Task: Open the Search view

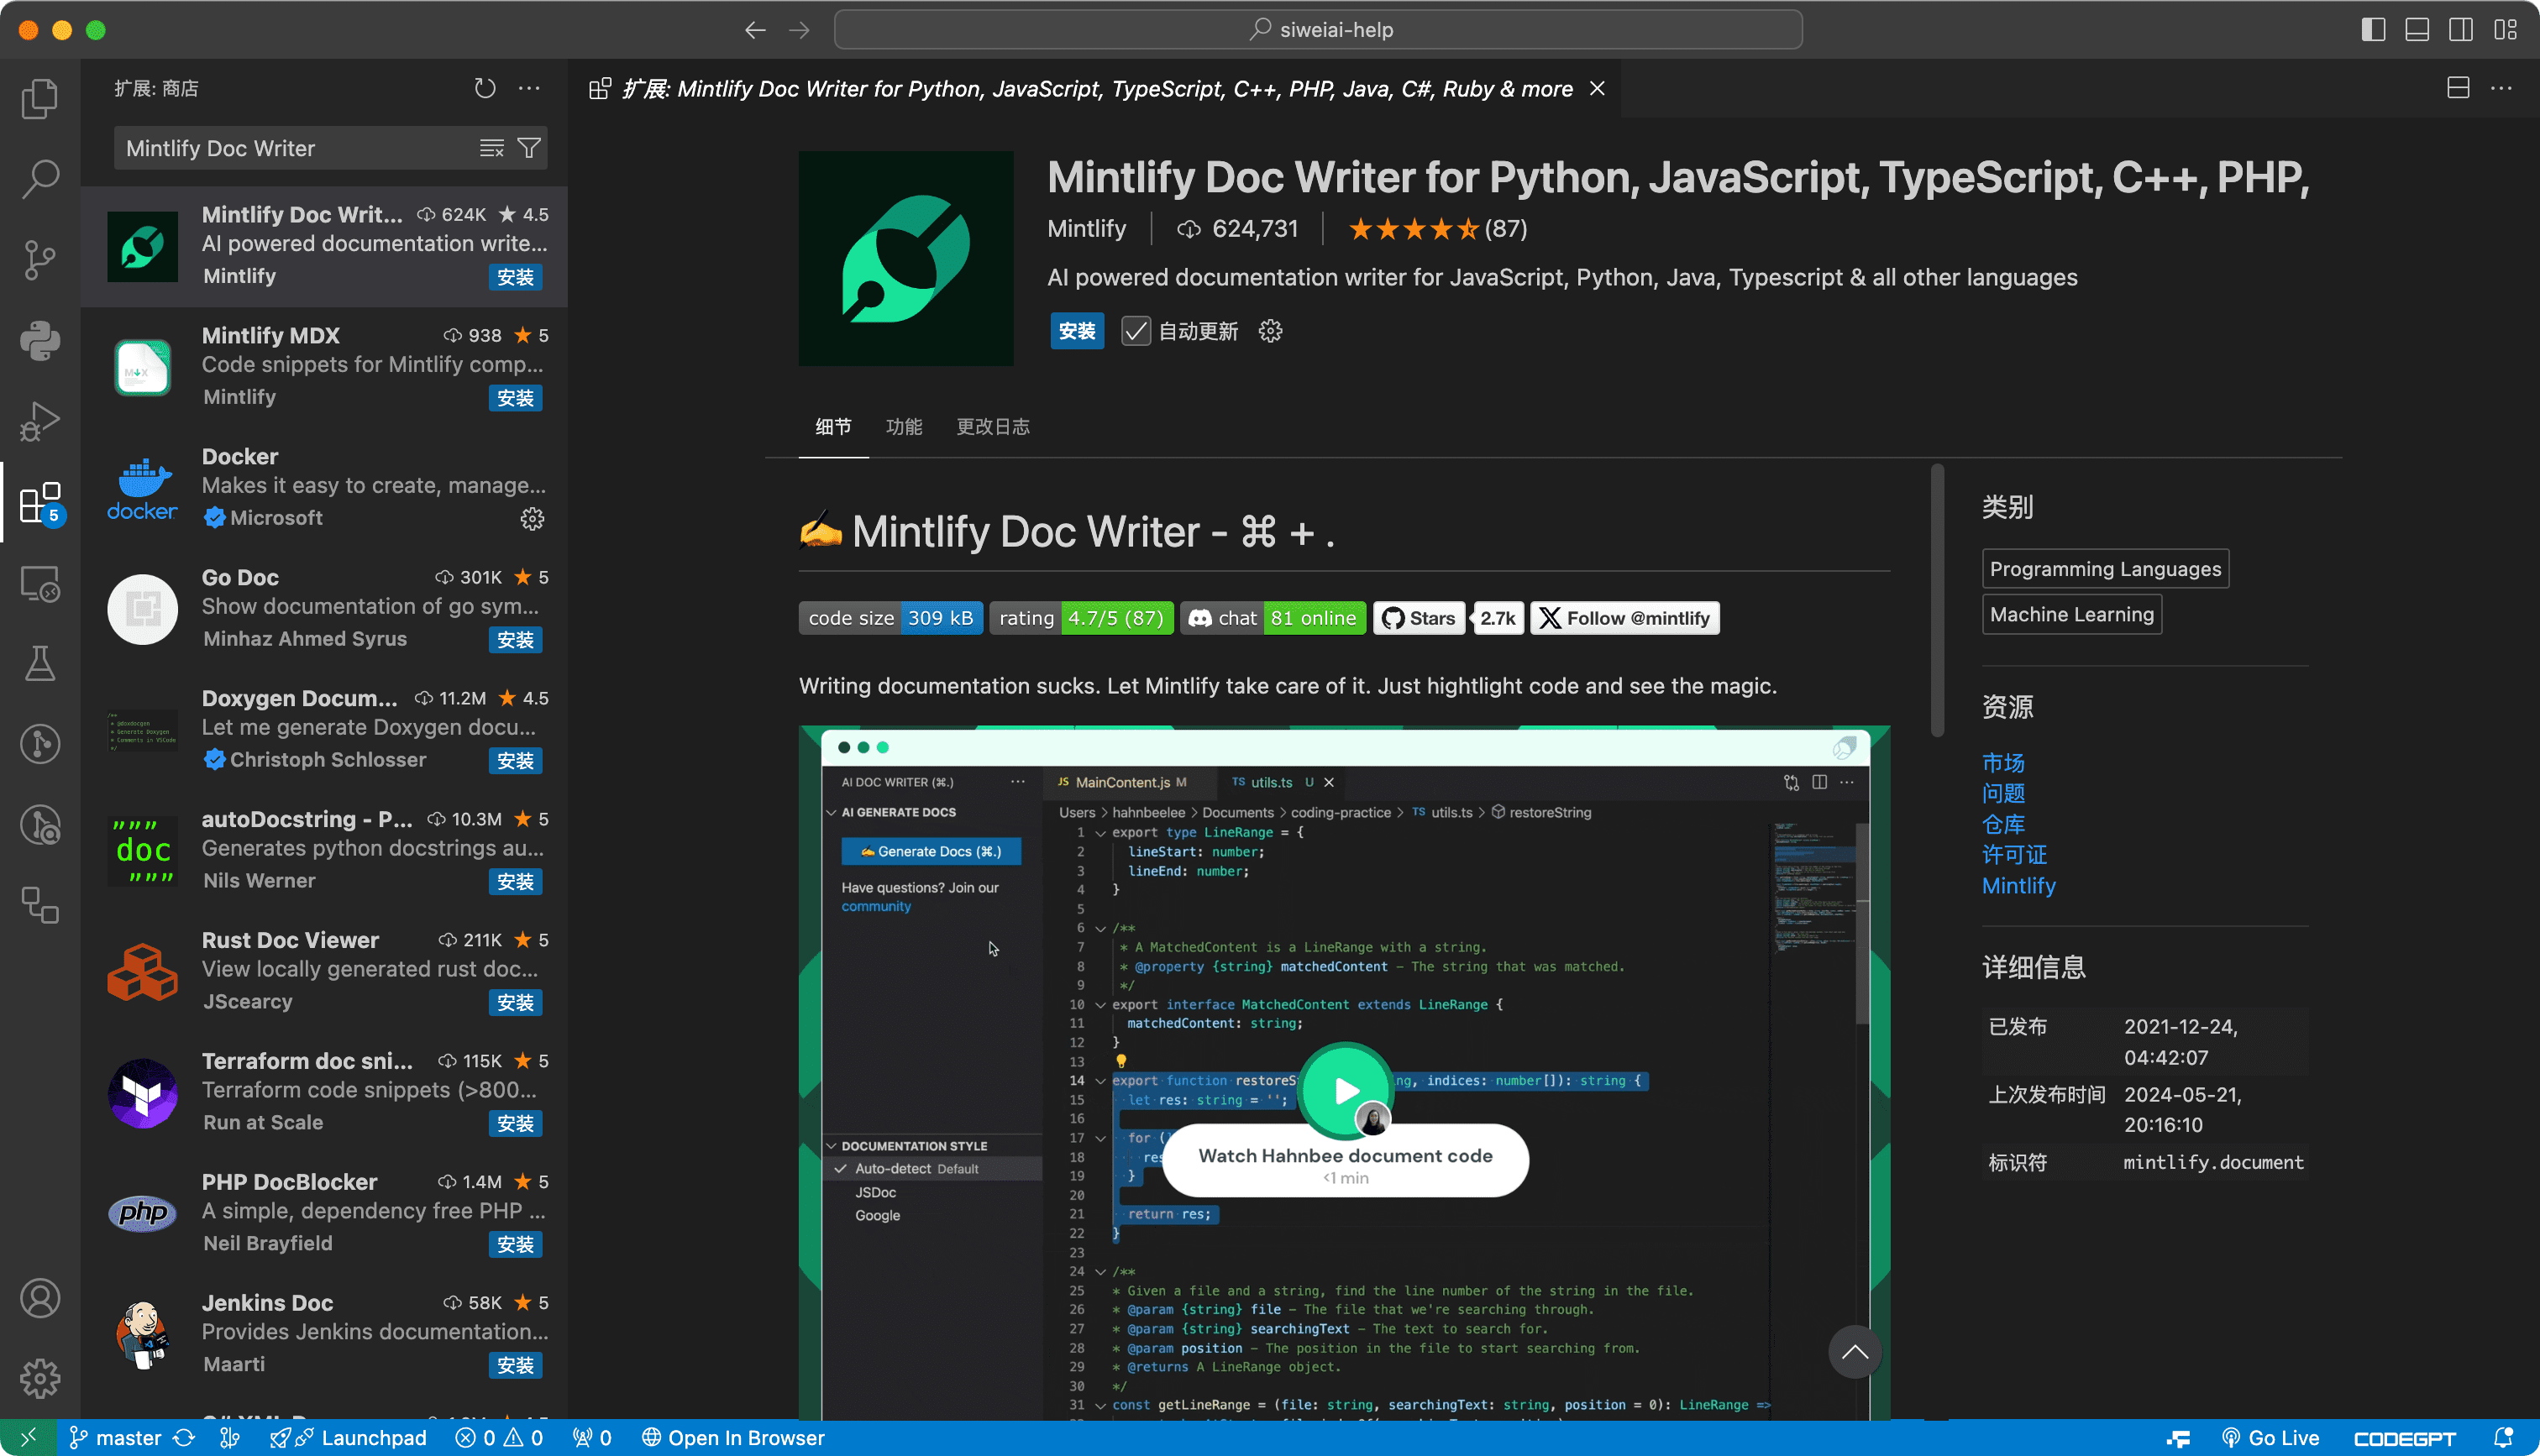Action: (x=40, y=178)
